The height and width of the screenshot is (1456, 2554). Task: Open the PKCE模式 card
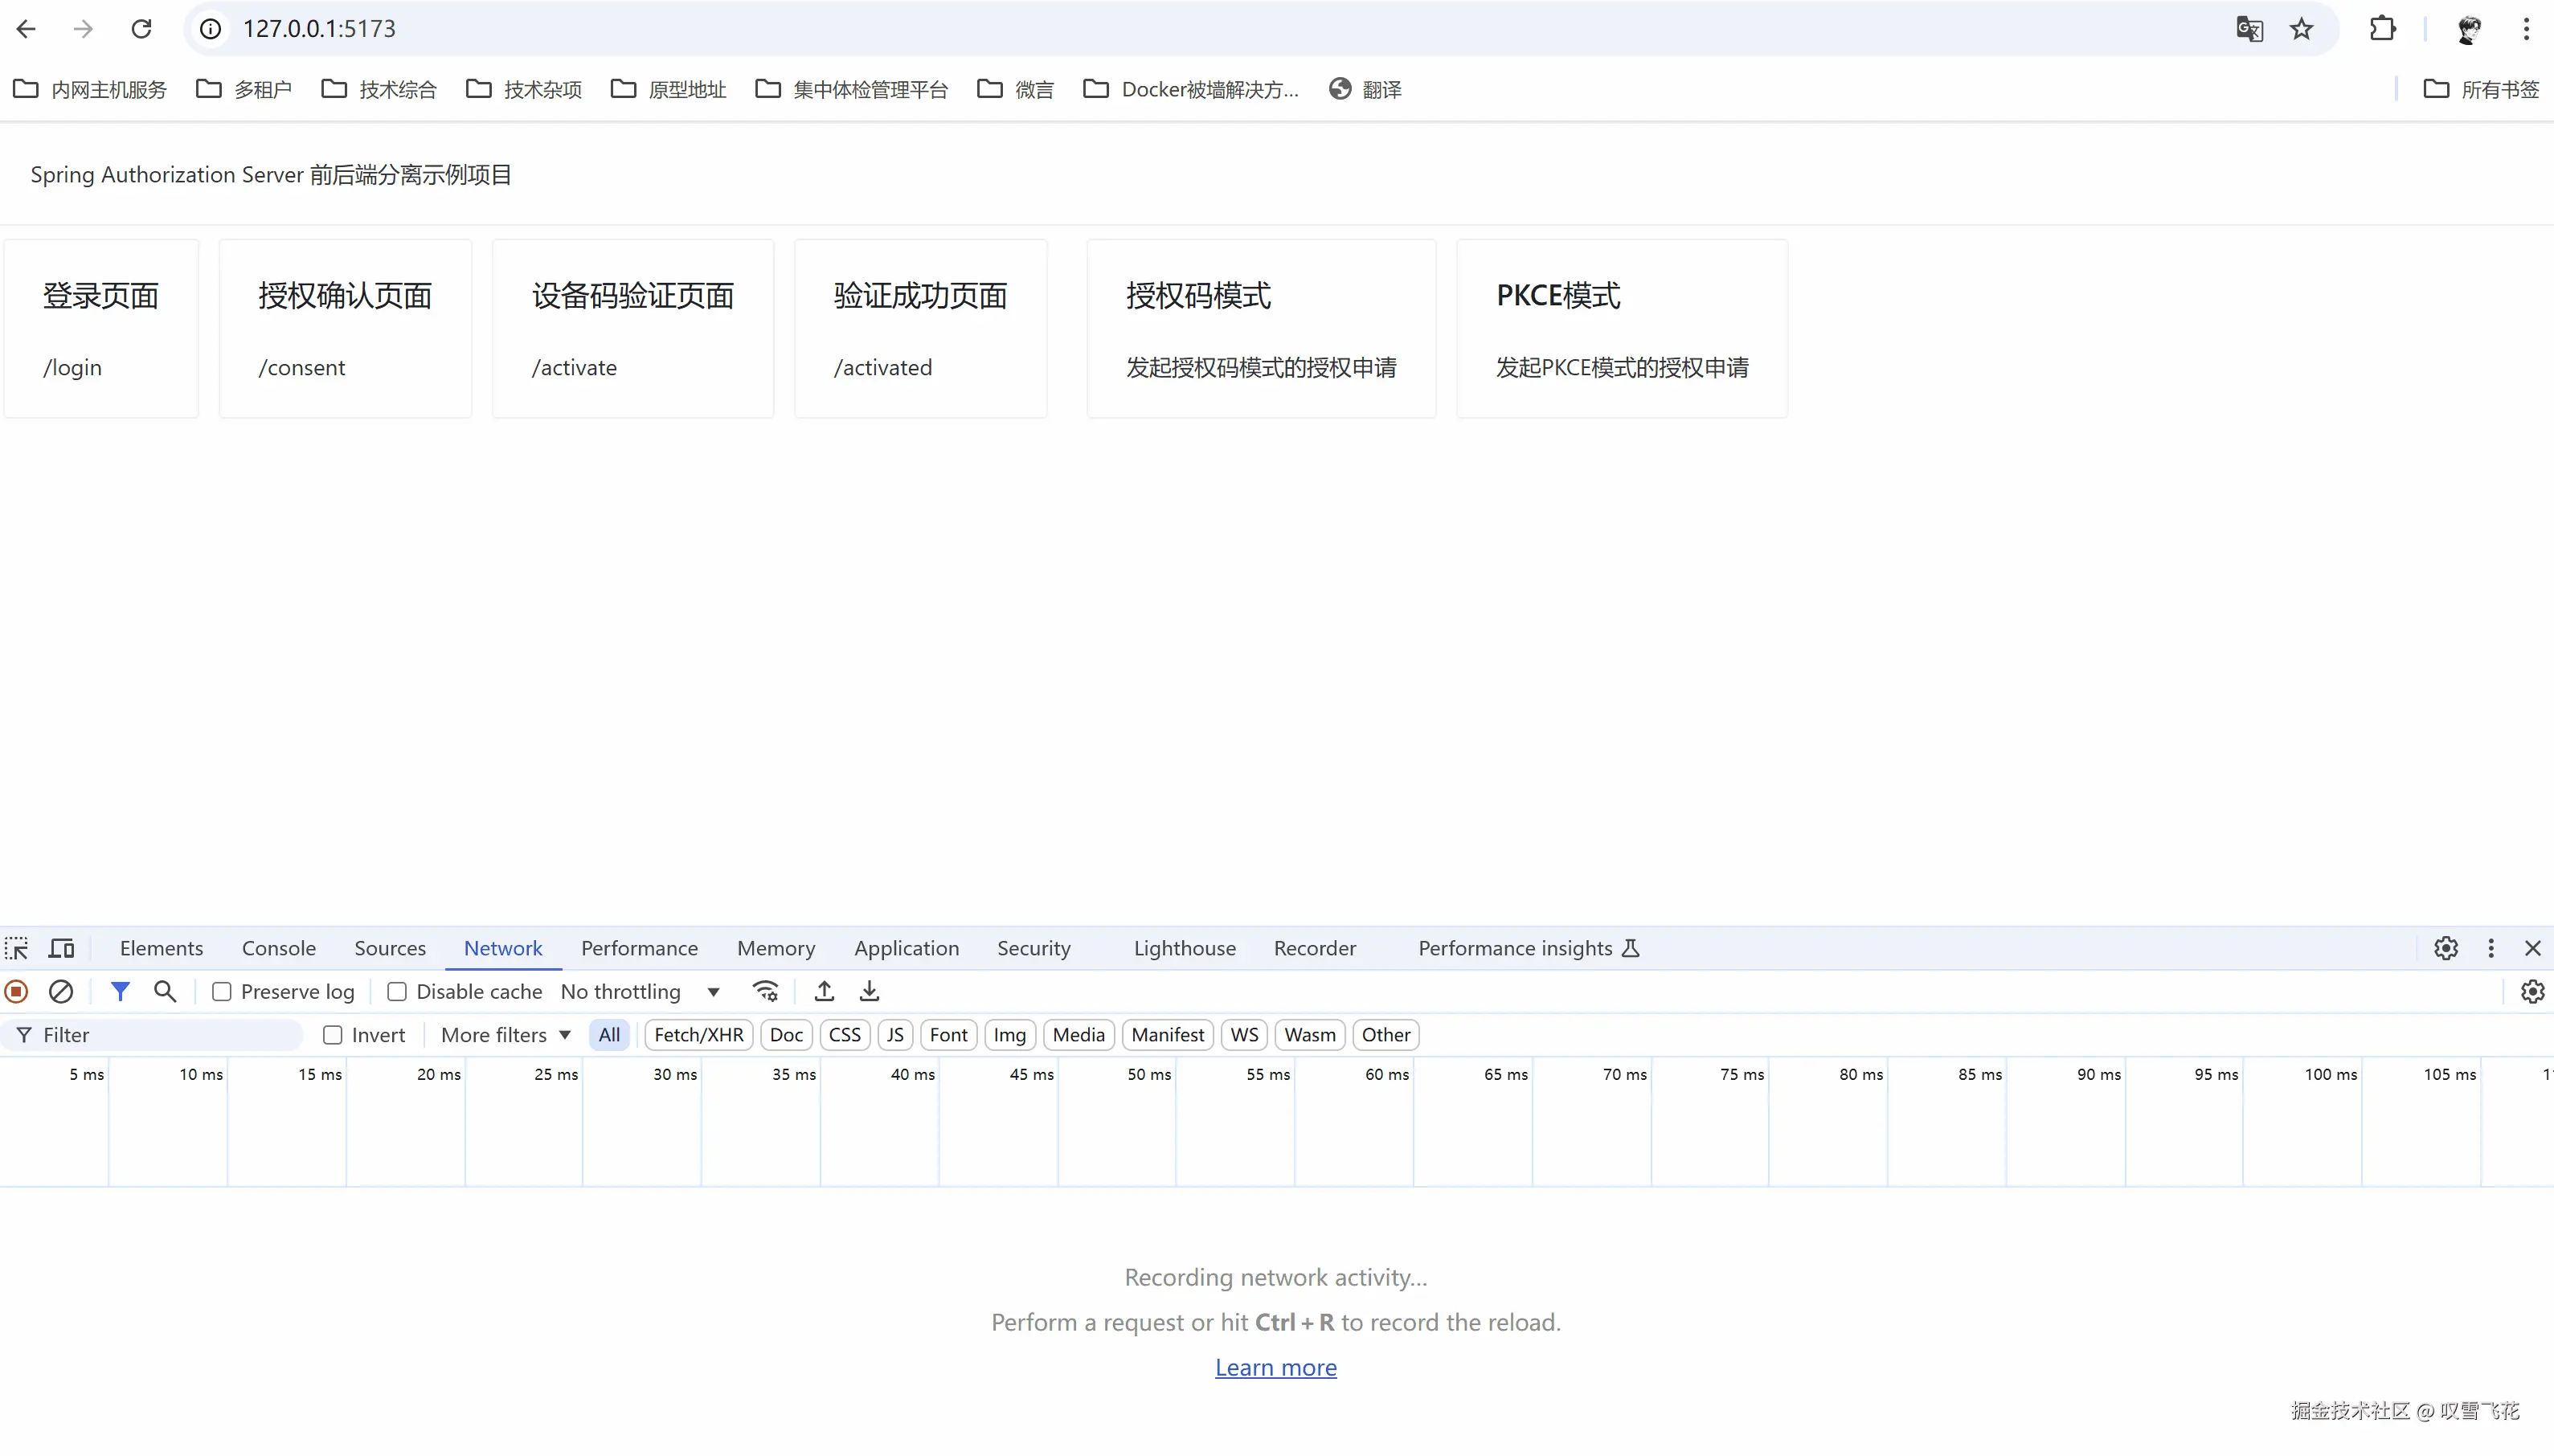pos(1622,329)
